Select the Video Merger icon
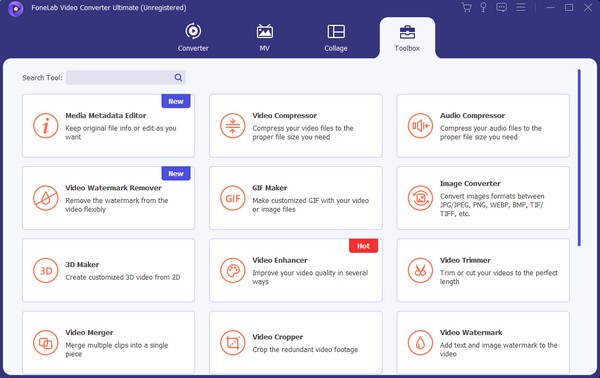This screenshot has width=600, height=378. click(46, 343)
